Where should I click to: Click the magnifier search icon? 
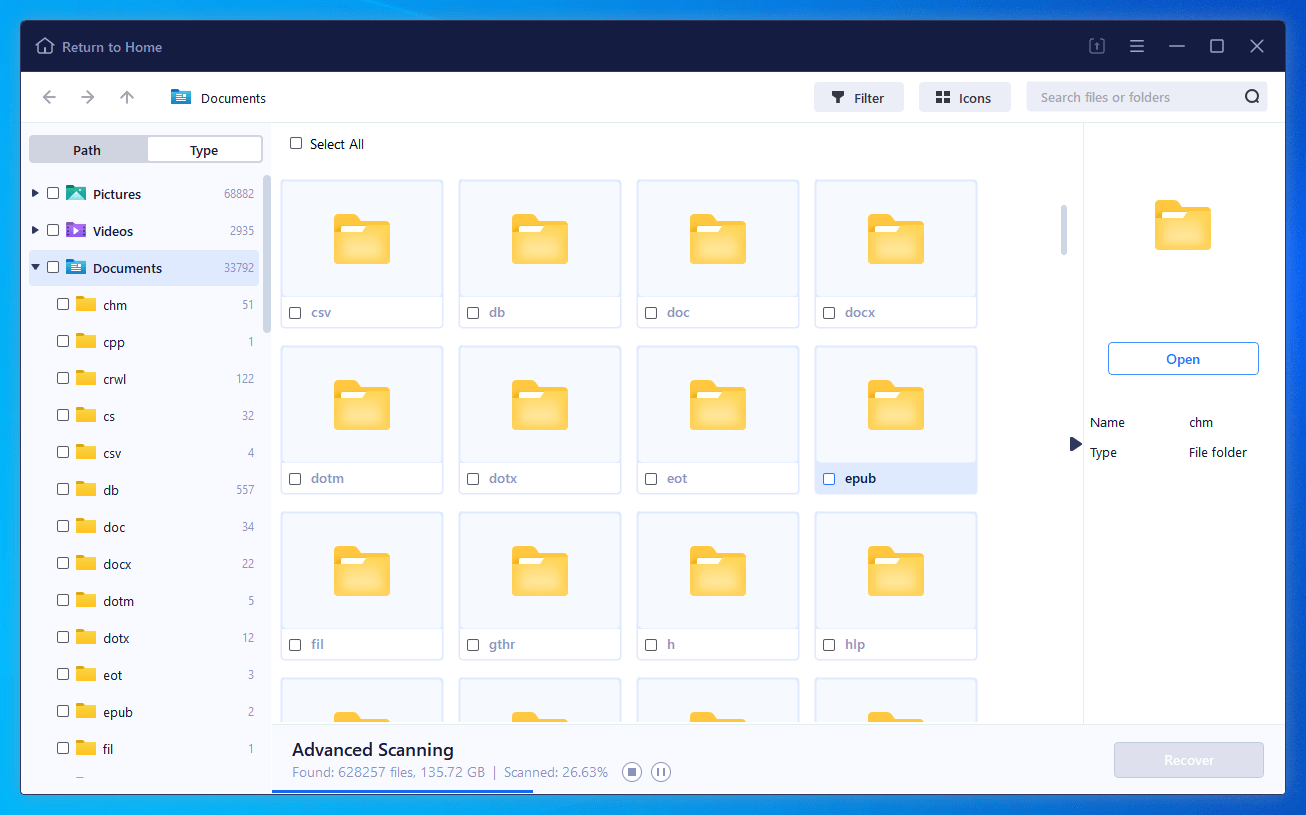[x=1252, y=97]
